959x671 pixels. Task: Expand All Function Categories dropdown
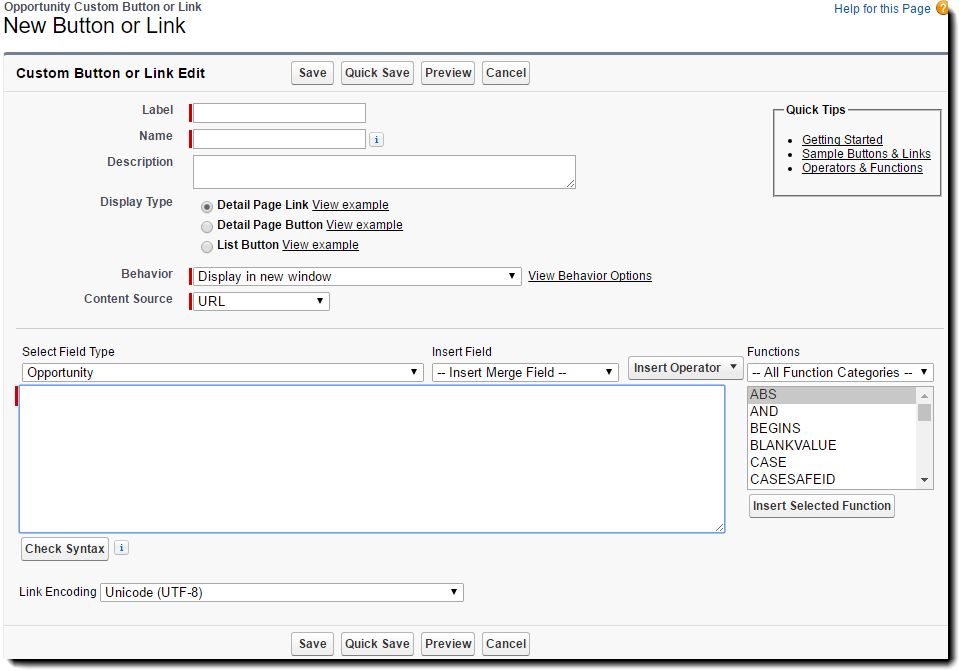(x=840, y=373)
